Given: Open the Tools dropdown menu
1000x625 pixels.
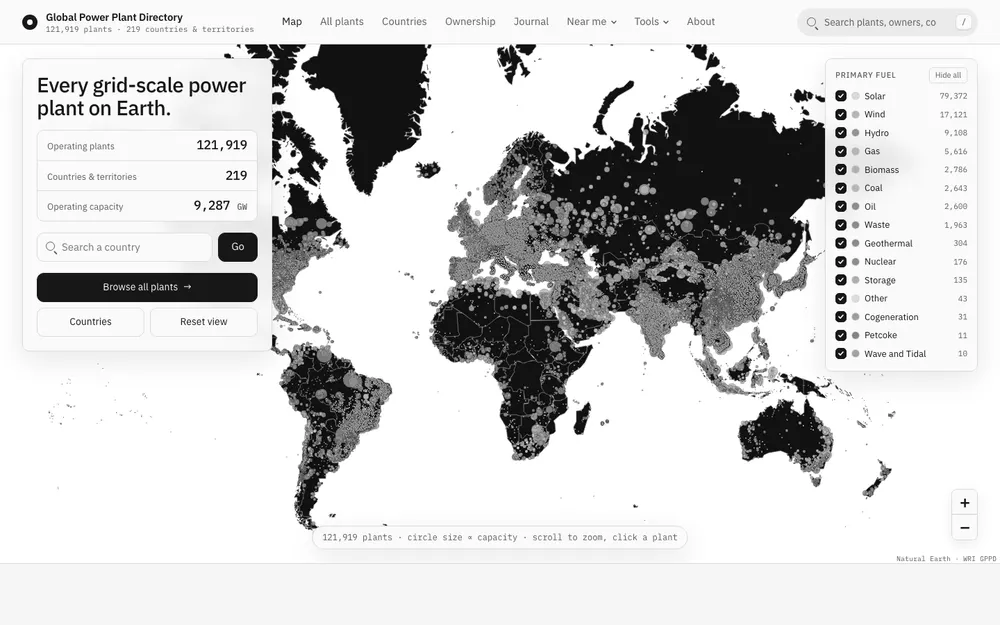Looking at the screenshot, I should 651,22.
